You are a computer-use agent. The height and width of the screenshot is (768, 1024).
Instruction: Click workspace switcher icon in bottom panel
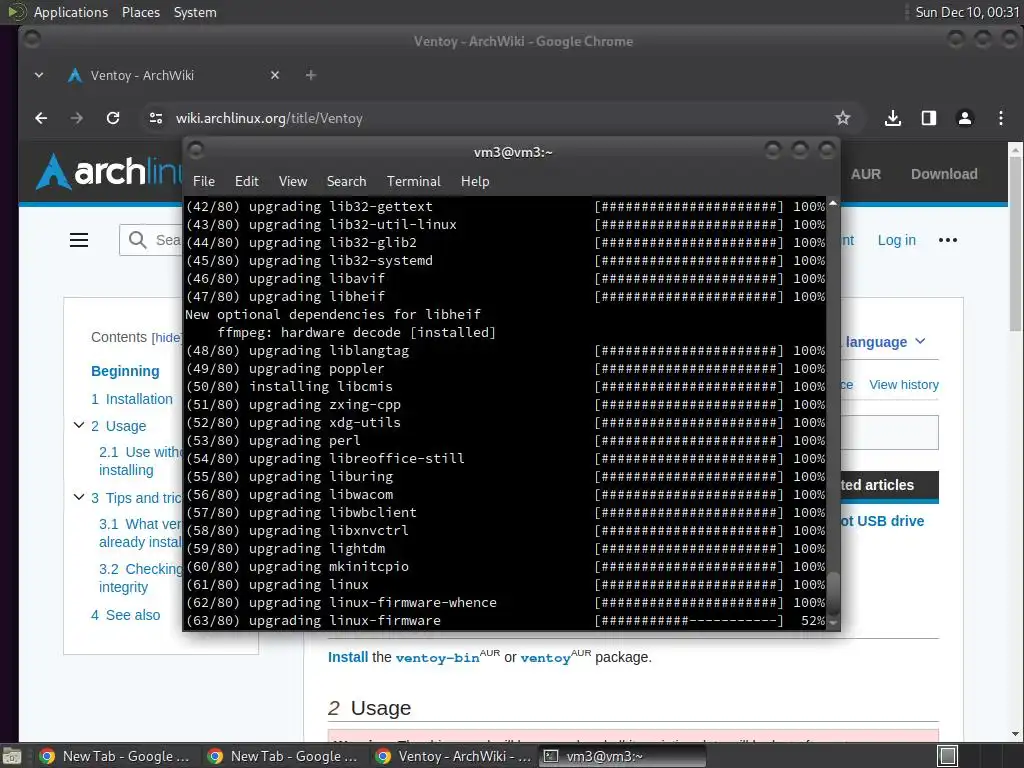948,756
